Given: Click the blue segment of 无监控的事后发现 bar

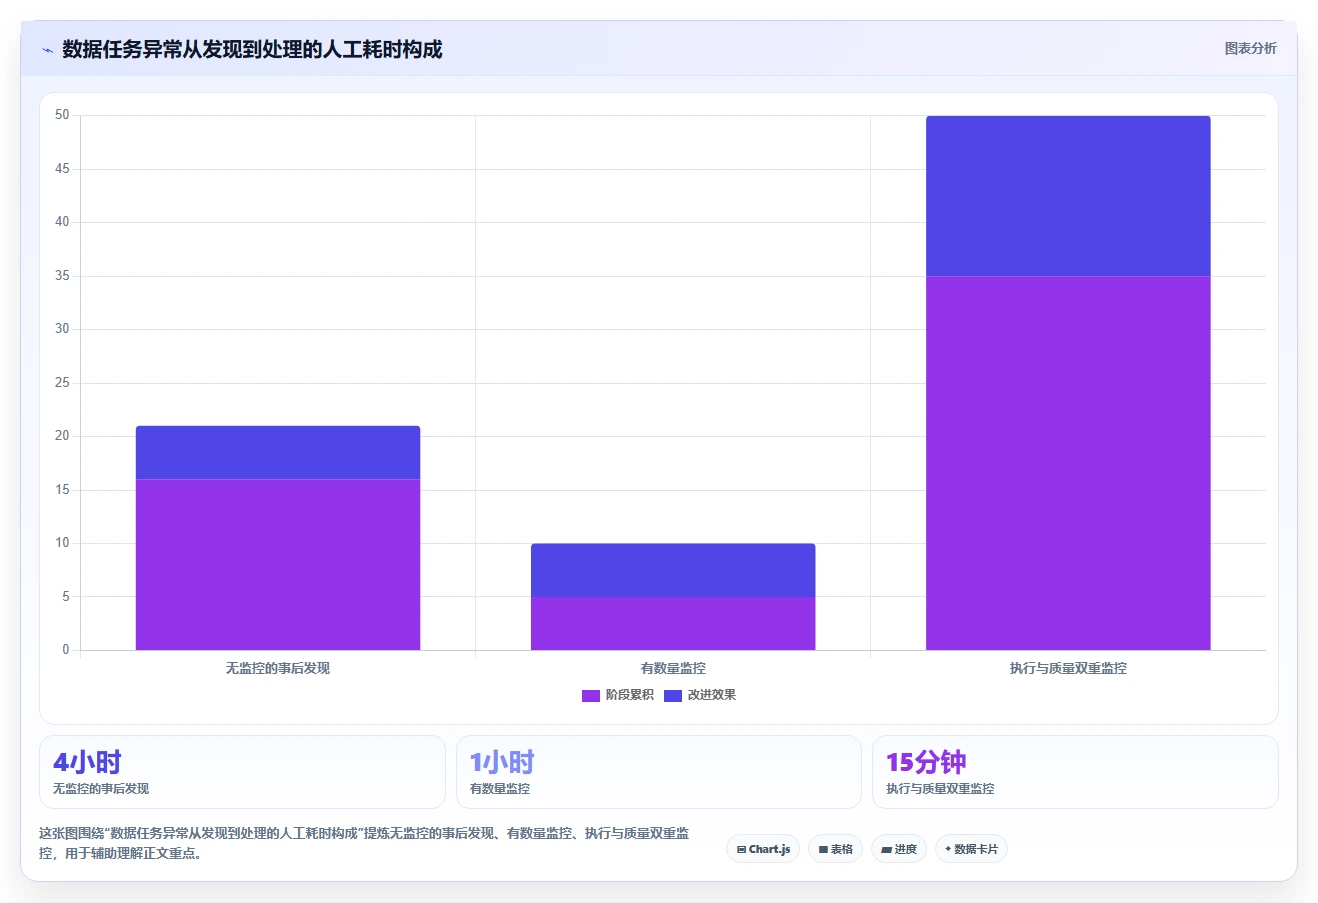Looking at the screenshot, I should (278, 453).
